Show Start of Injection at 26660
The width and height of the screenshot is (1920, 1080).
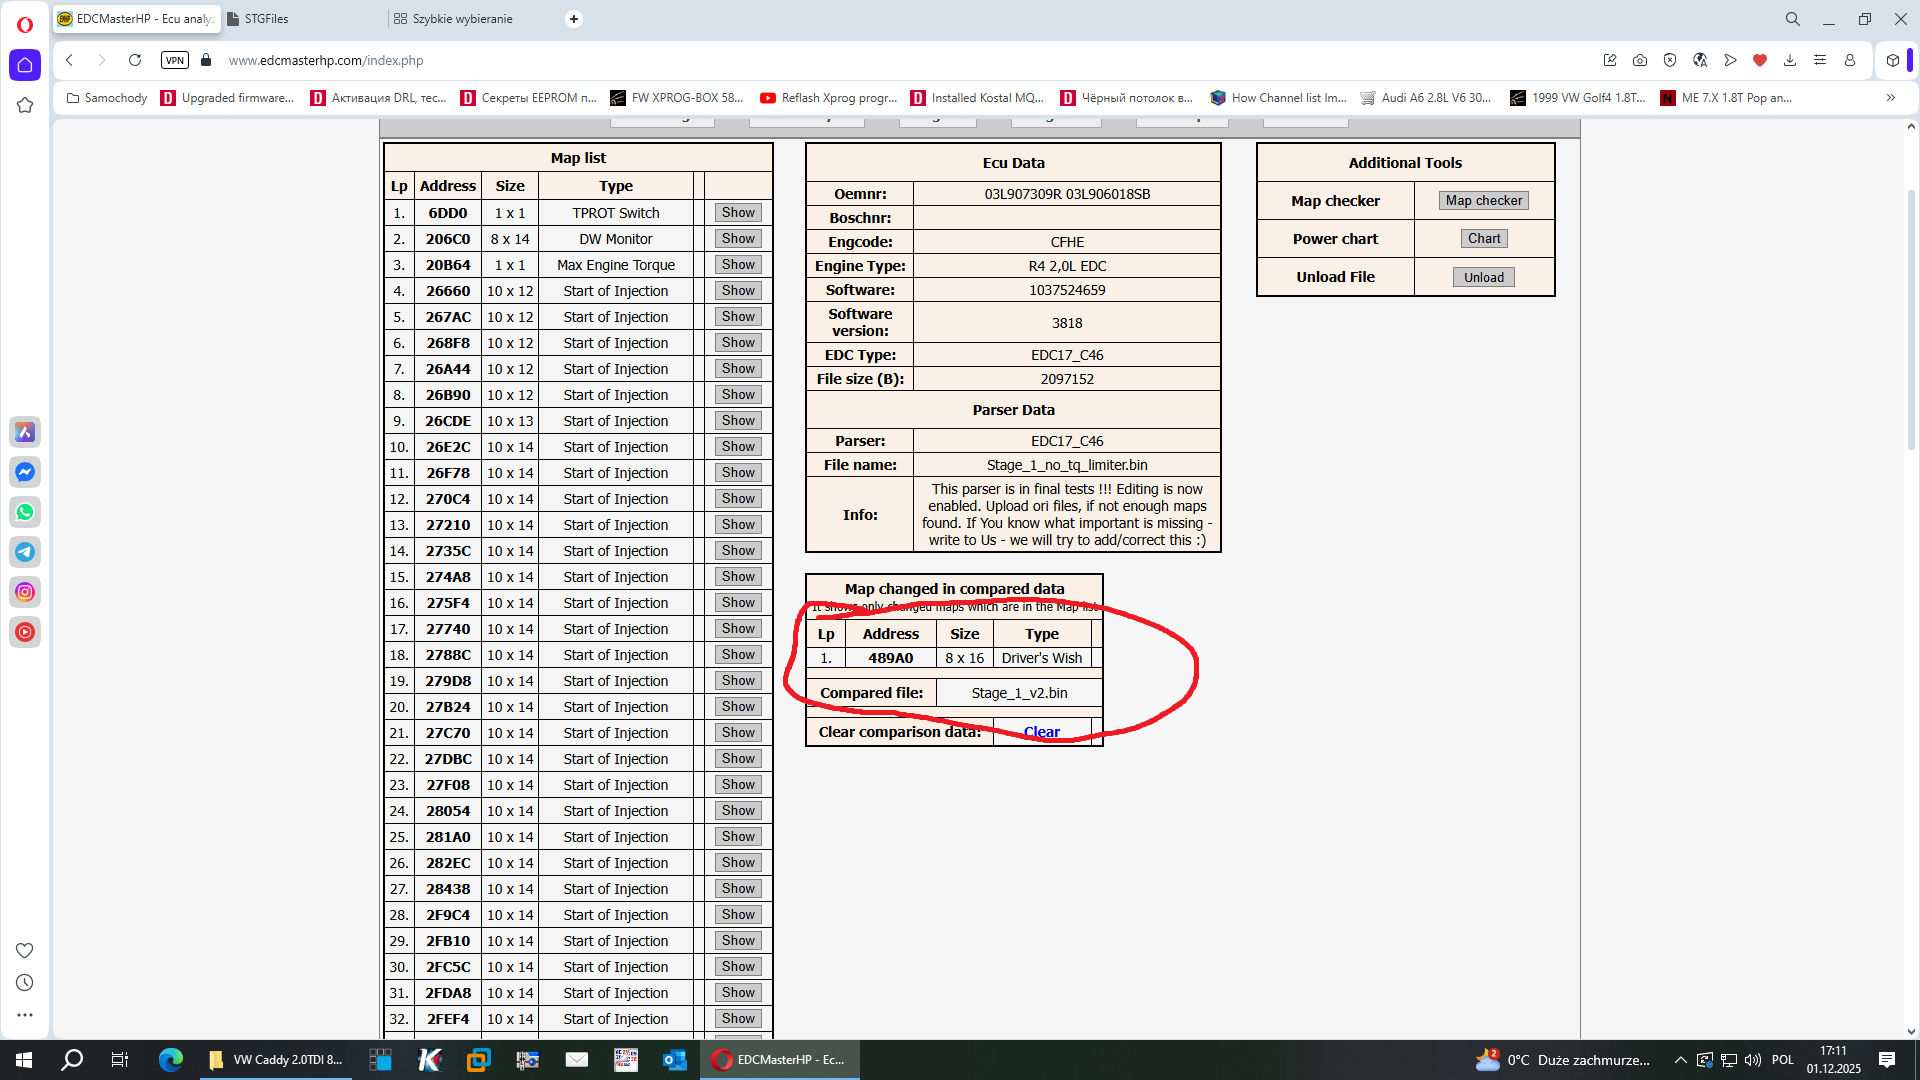pos(738,291)
